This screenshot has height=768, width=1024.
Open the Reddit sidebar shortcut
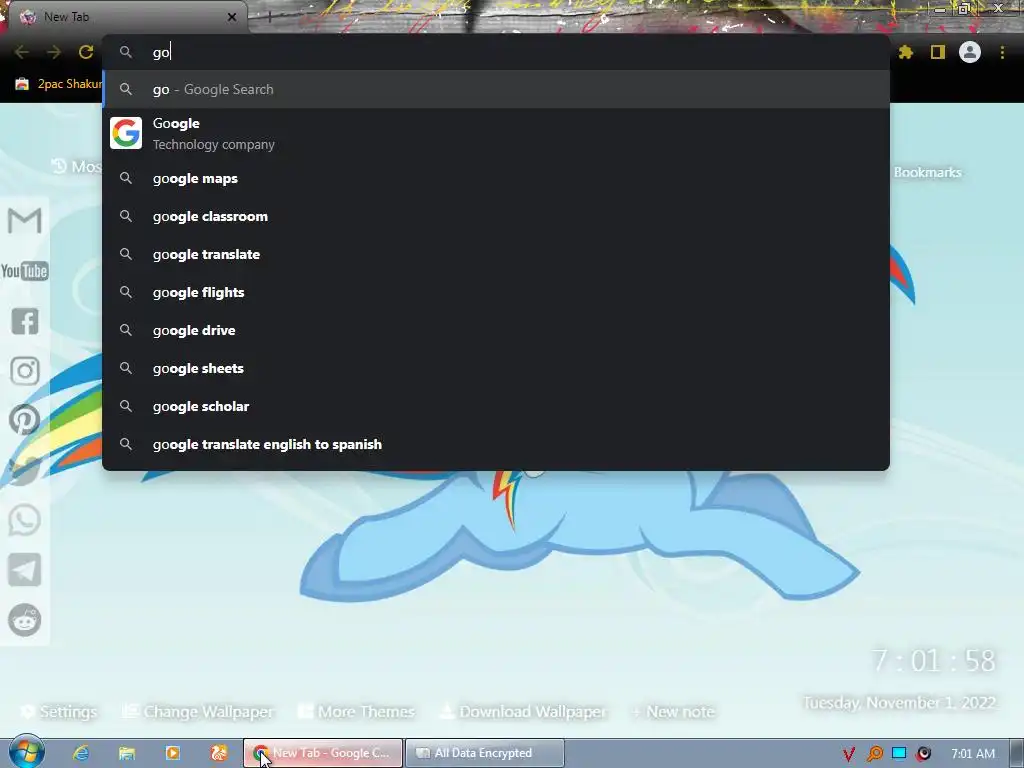(x=25, y=620)
